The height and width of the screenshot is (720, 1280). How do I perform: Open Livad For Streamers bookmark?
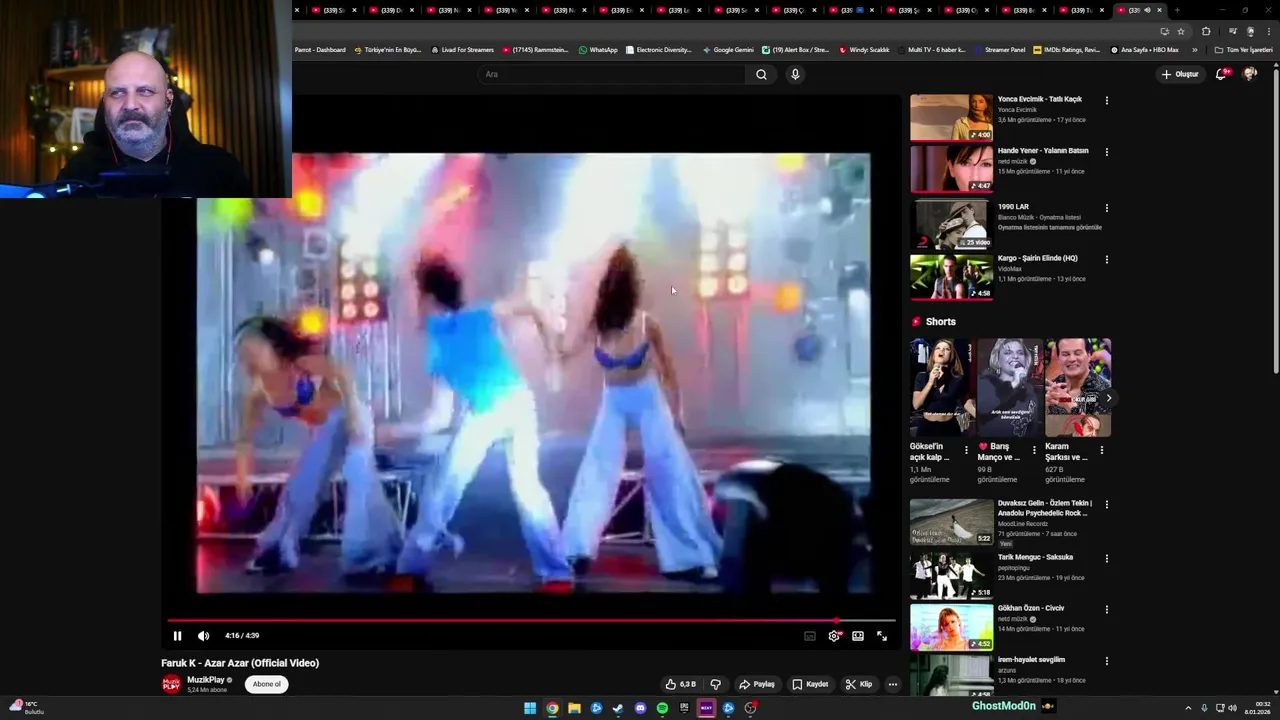[462, 49]
